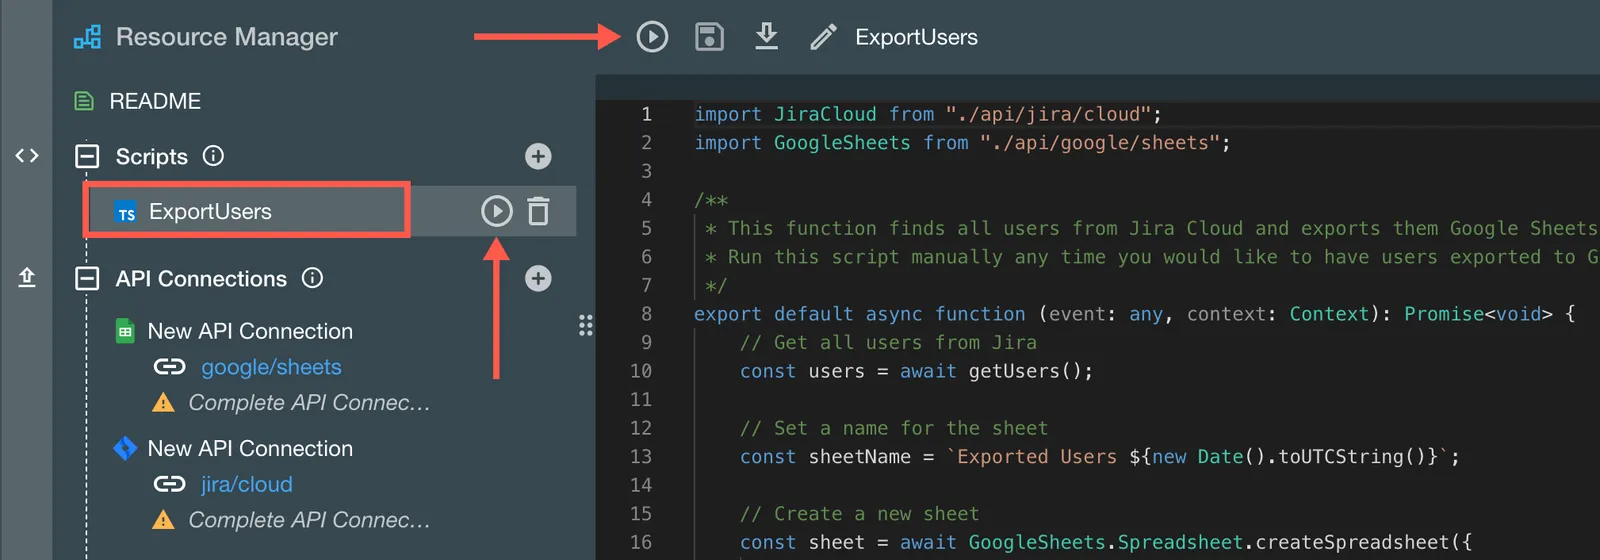The height and width of the screenshot is (560, 1600).
Task: Rename script using the pencil icon
Action: tap(823, 37)
